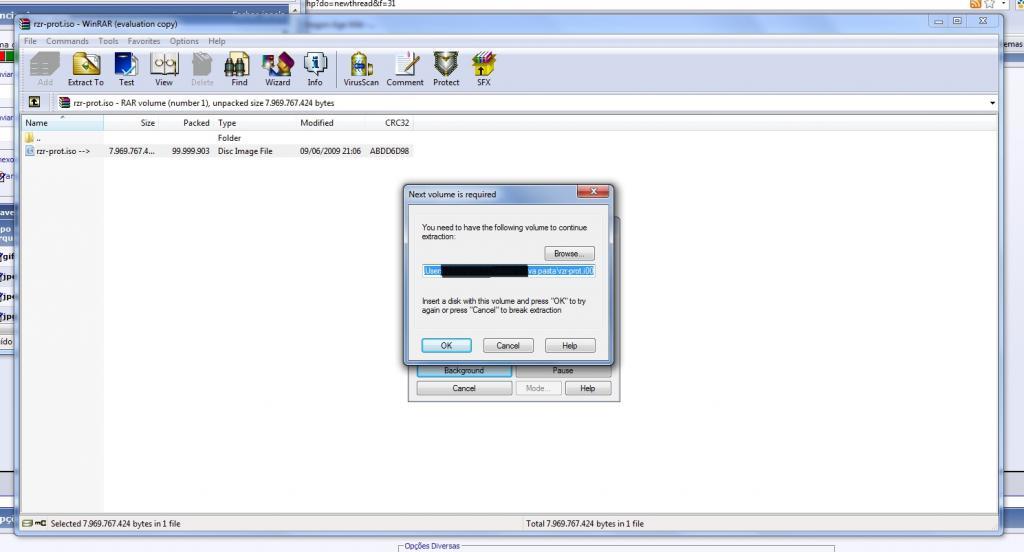Run VirusScan on the archive
Screen dimensions: 1024x552
coord(360,69)
